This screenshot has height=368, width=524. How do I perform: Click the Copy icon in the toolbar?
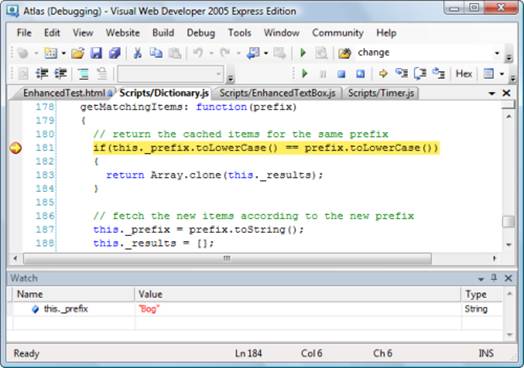[156, 53]
